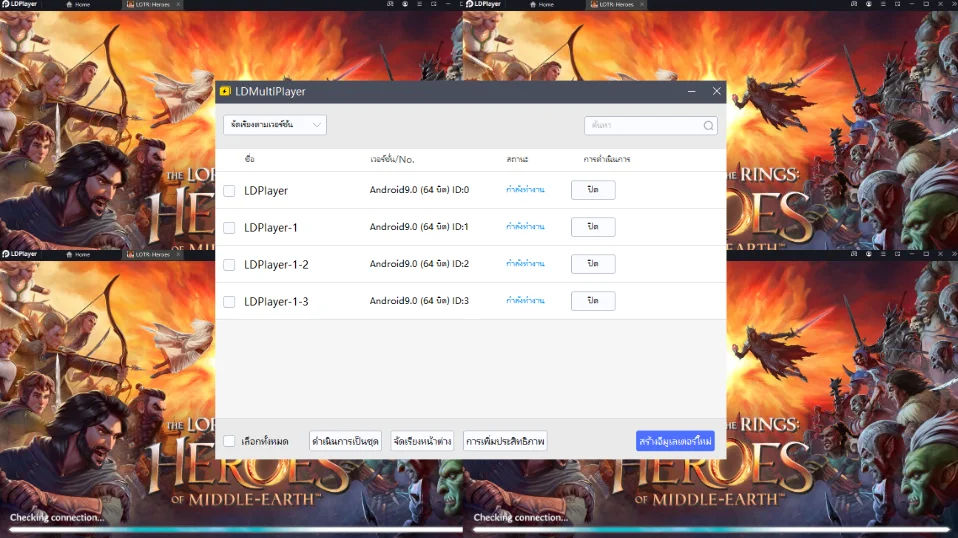Viewport: 958px width, 538px height.
Task: Click the connection progress bar in bottom-left window
Action: point(235,529)
